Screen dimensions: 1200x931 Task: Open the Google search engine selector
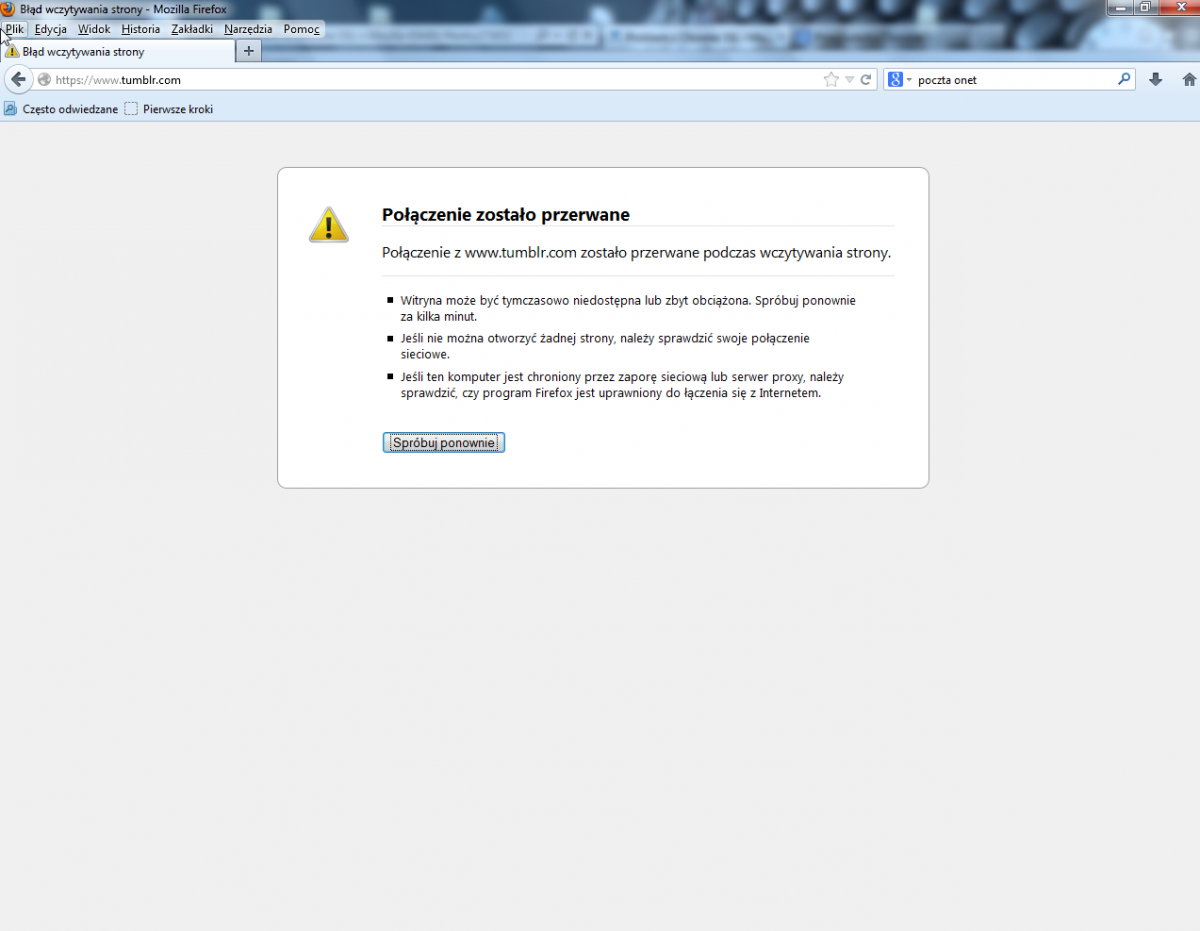click(x=900, y=80)
